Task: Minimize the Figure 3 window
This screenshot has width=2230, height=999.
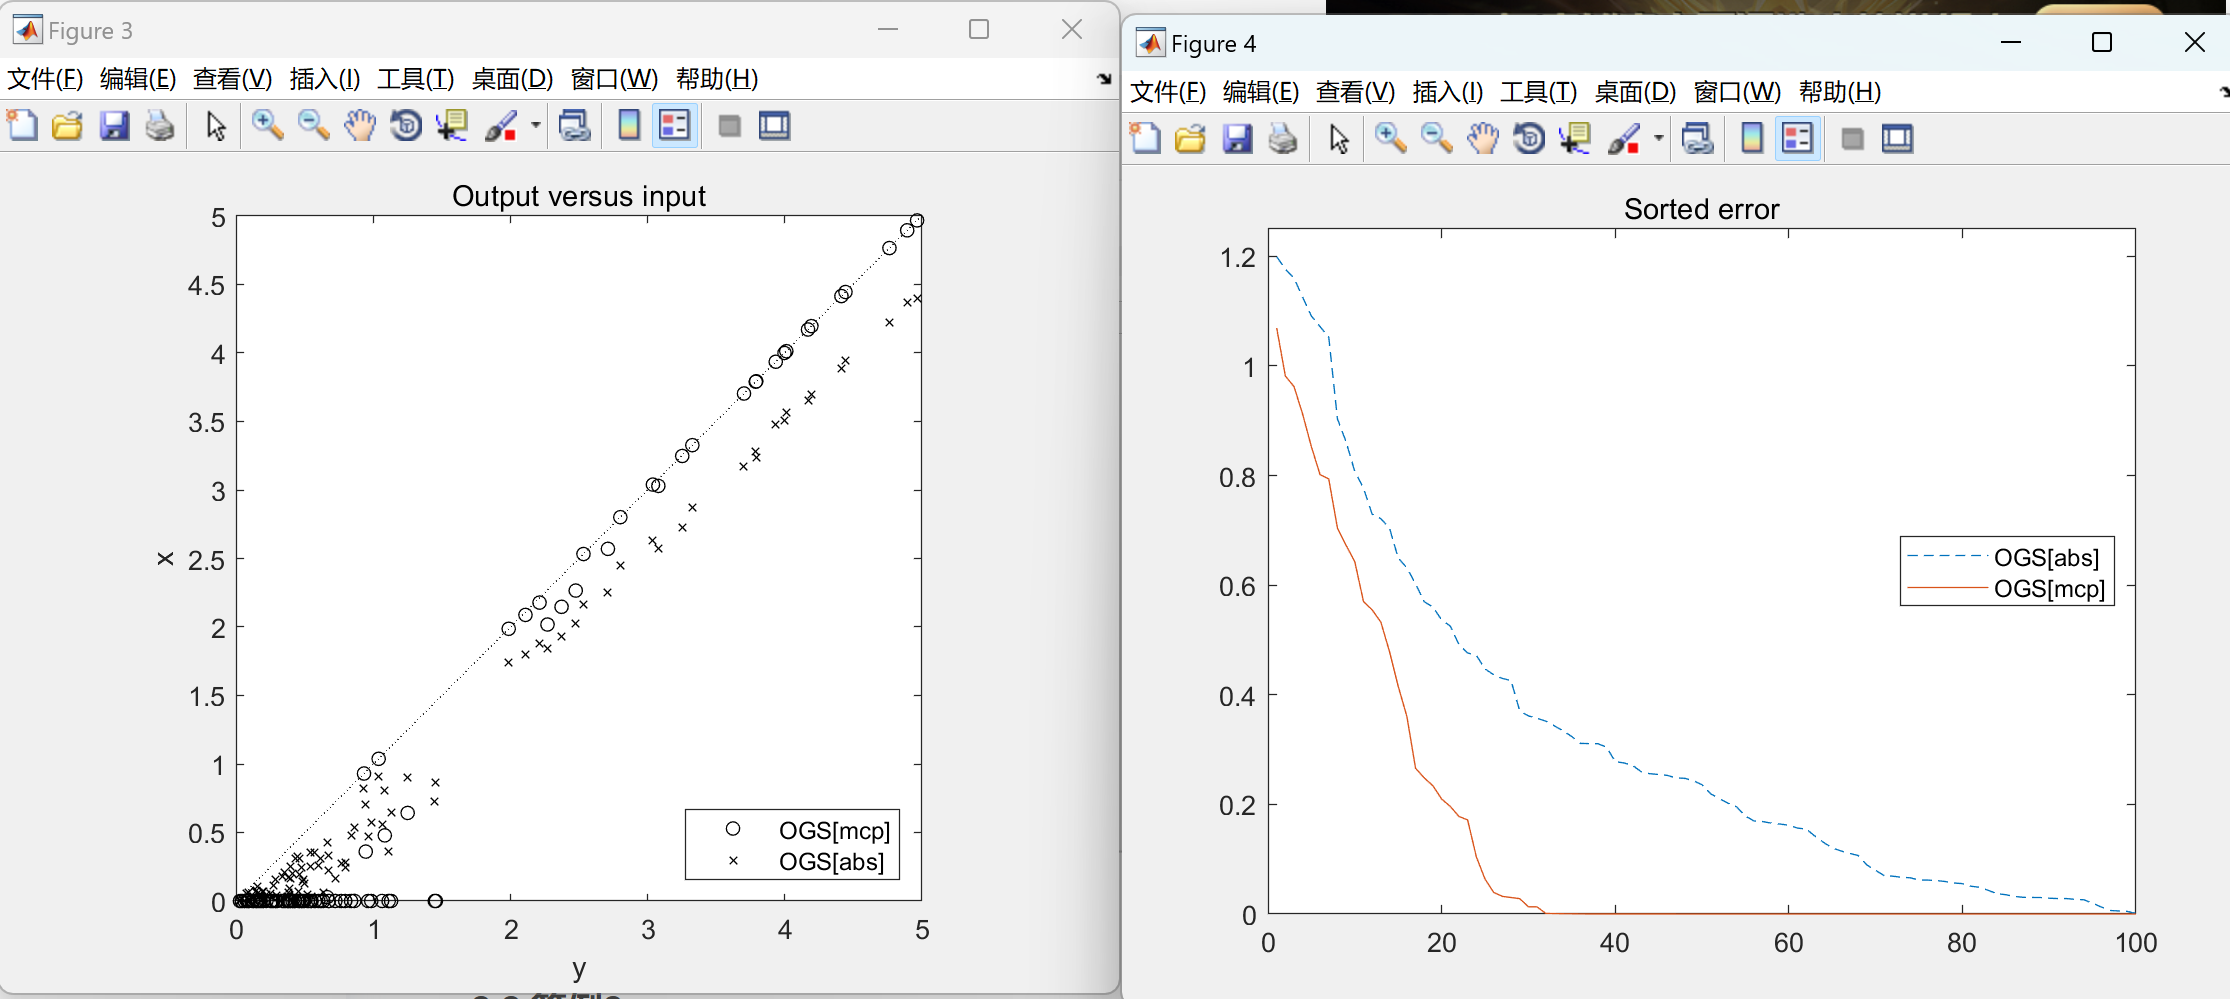Action: coord(887,29)
